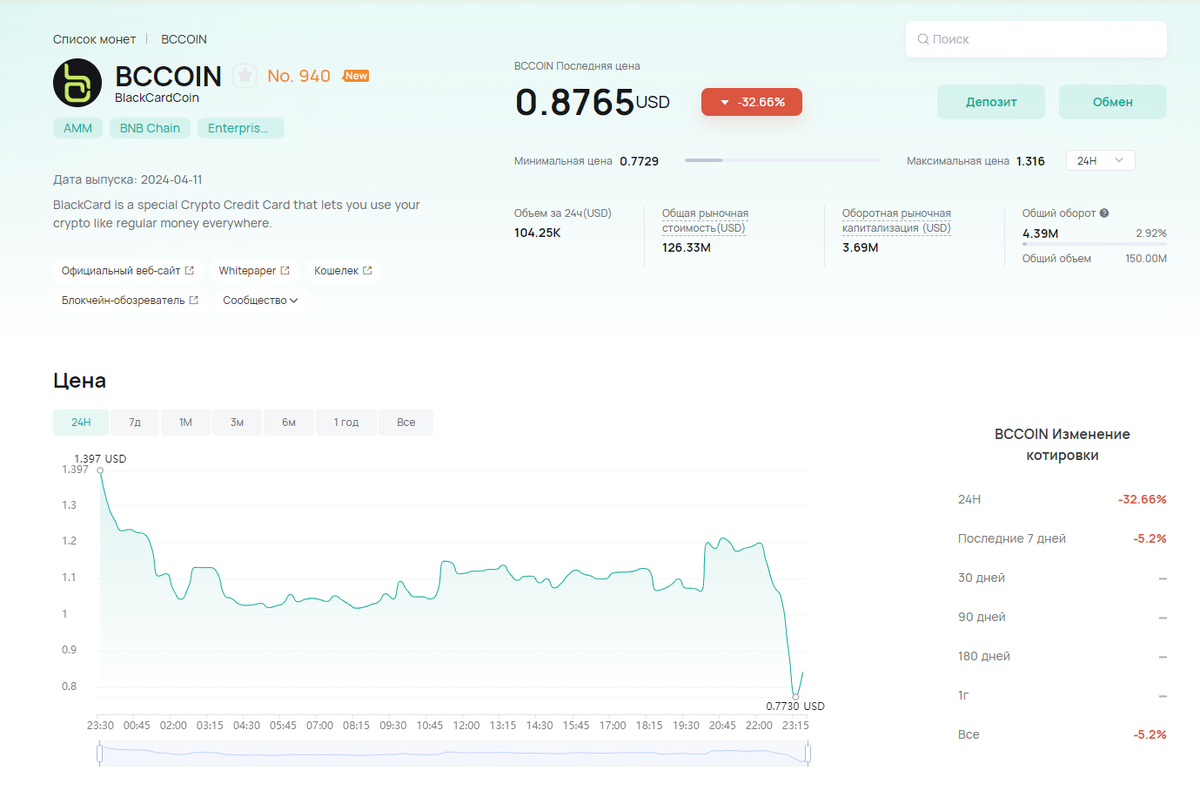Image resolution: width=1200 pixels, height=798 pixels.
Task: Click the 126.33M market value
Action: (686, 247)
